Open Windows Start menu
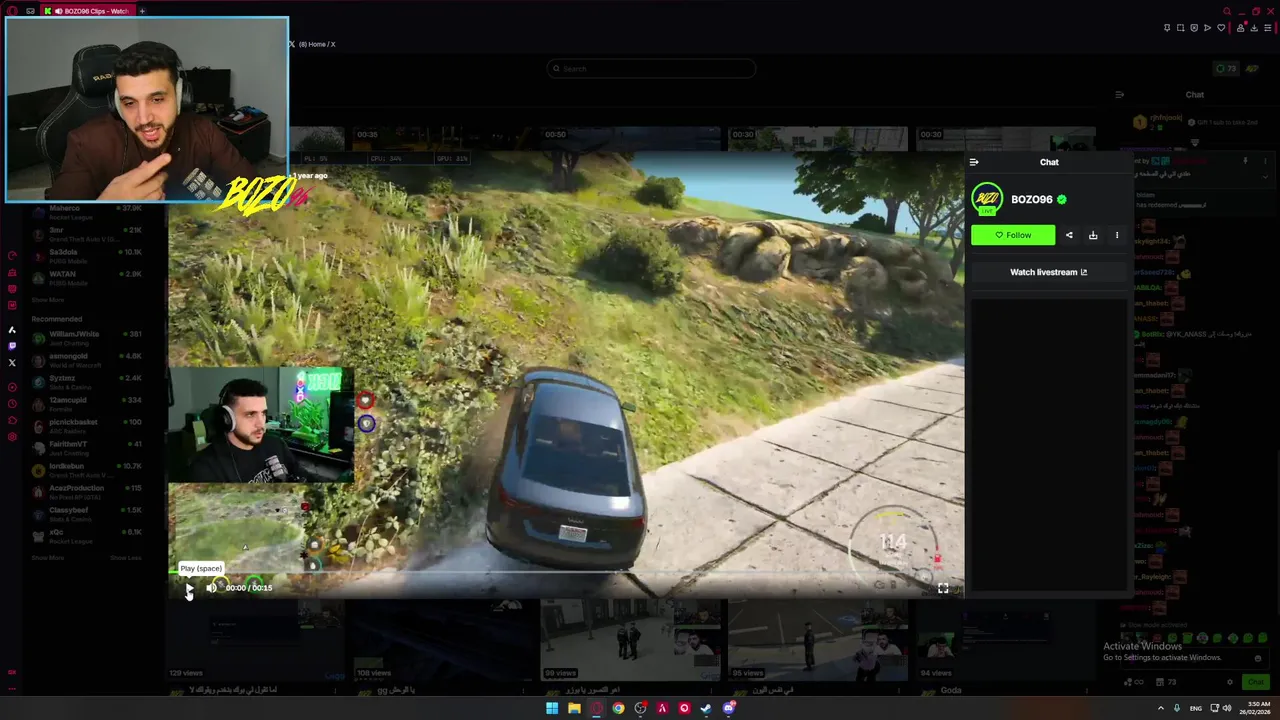Screen dimensions: 1280x720 click(x=552, y=708)
